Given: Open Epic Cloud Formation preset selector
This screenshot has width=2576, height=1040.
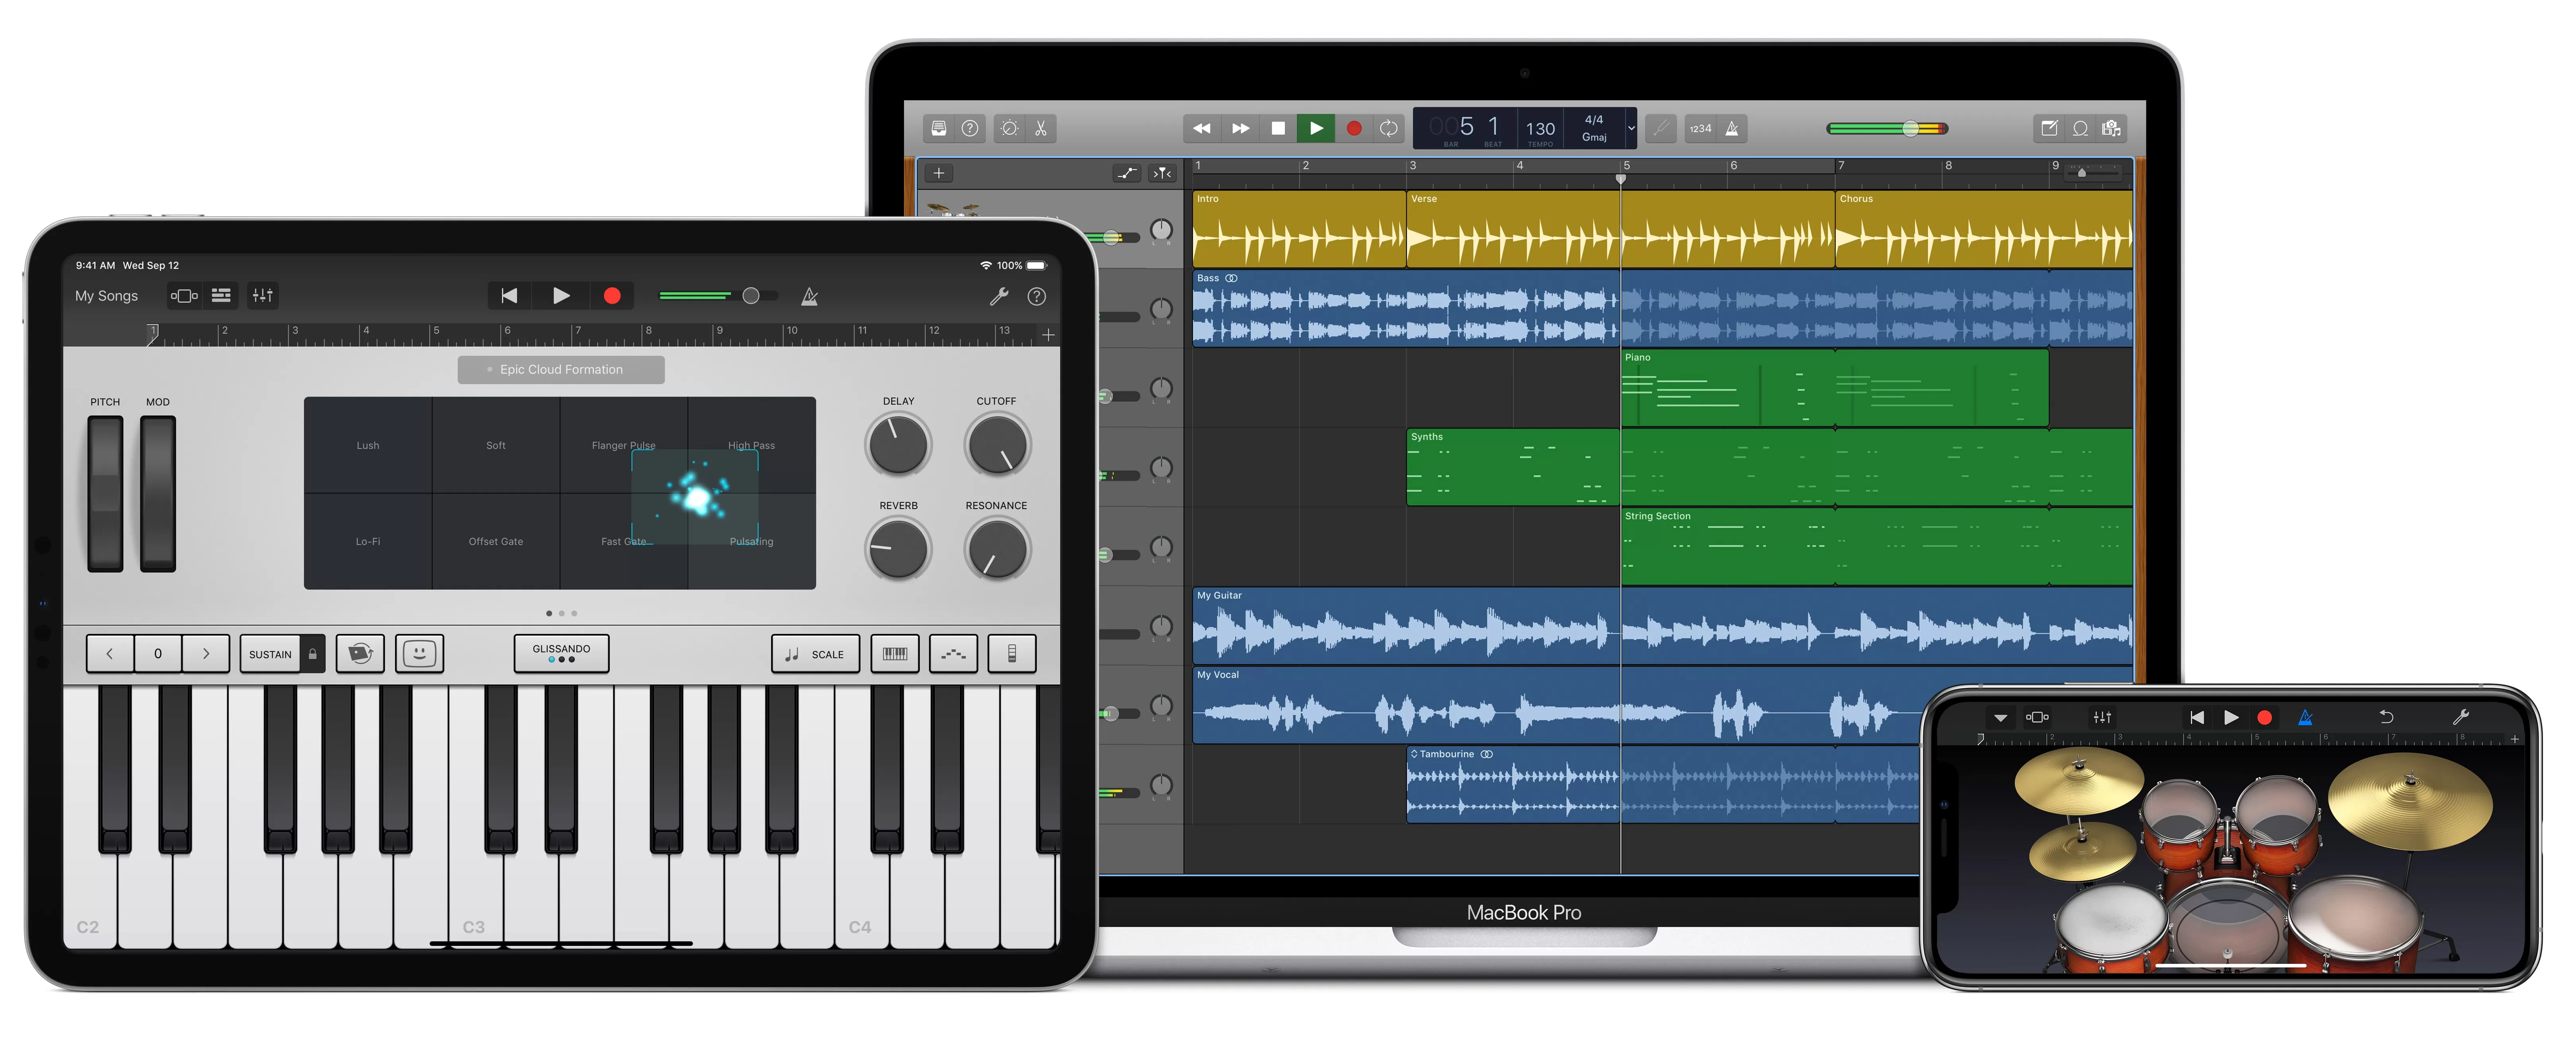Looking at the screenshot, I should point(561,370).
